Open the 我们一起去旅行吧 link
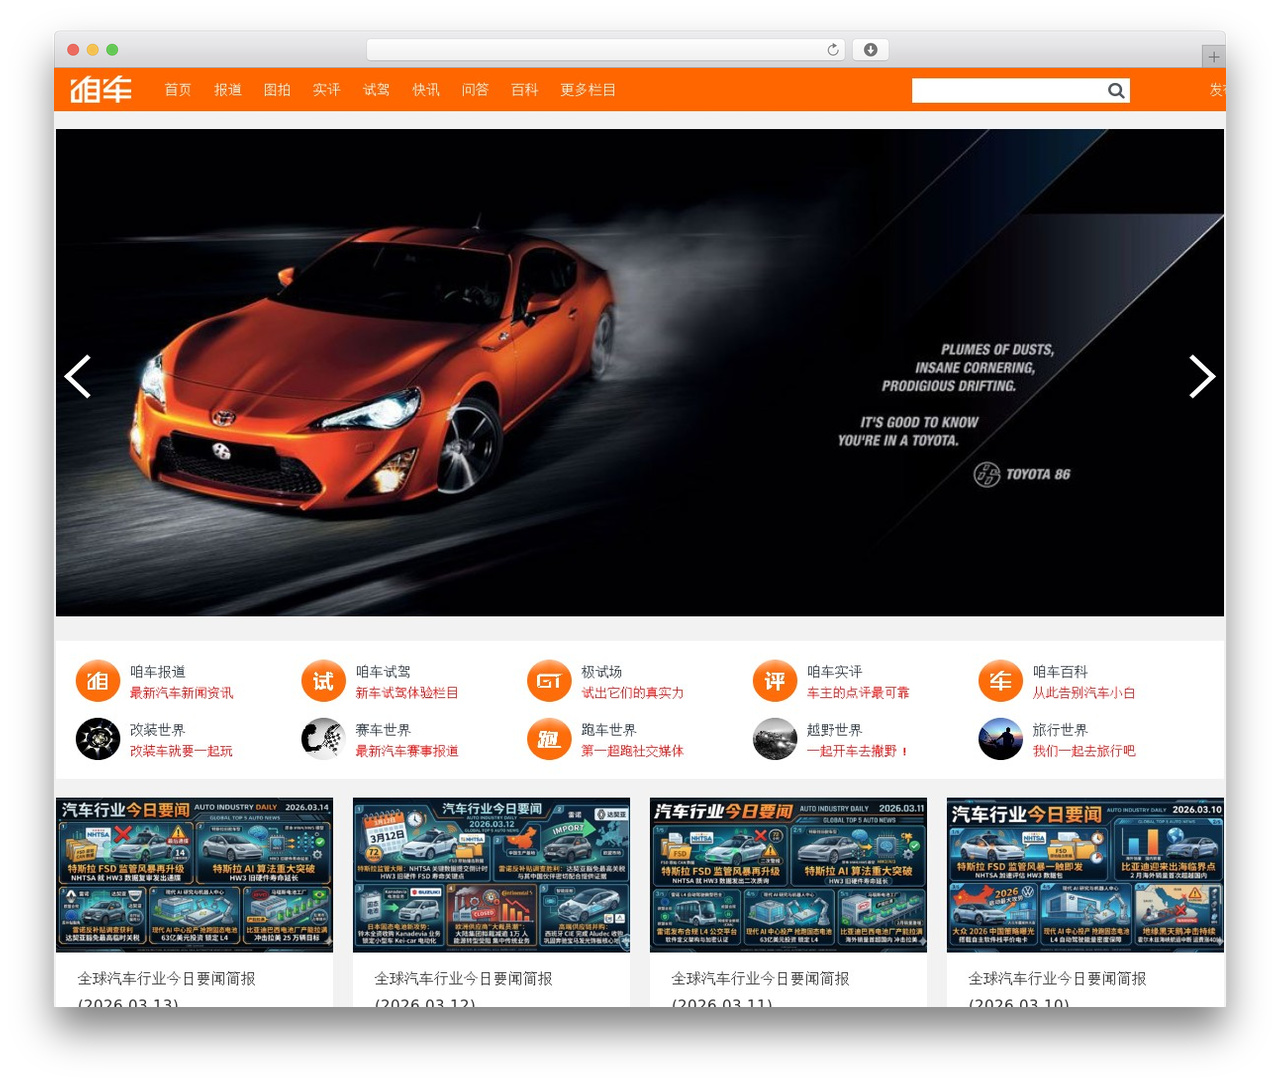 1084,751
